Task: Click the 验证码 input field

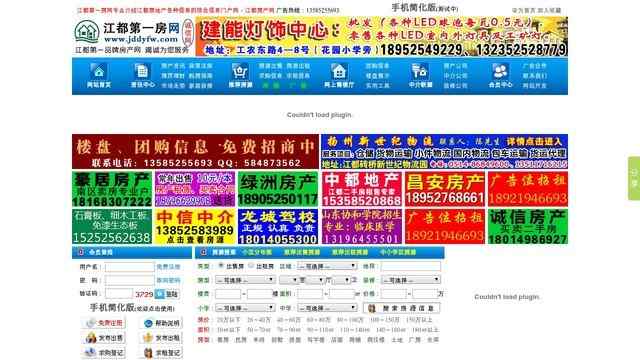Action: pos(119,293)
